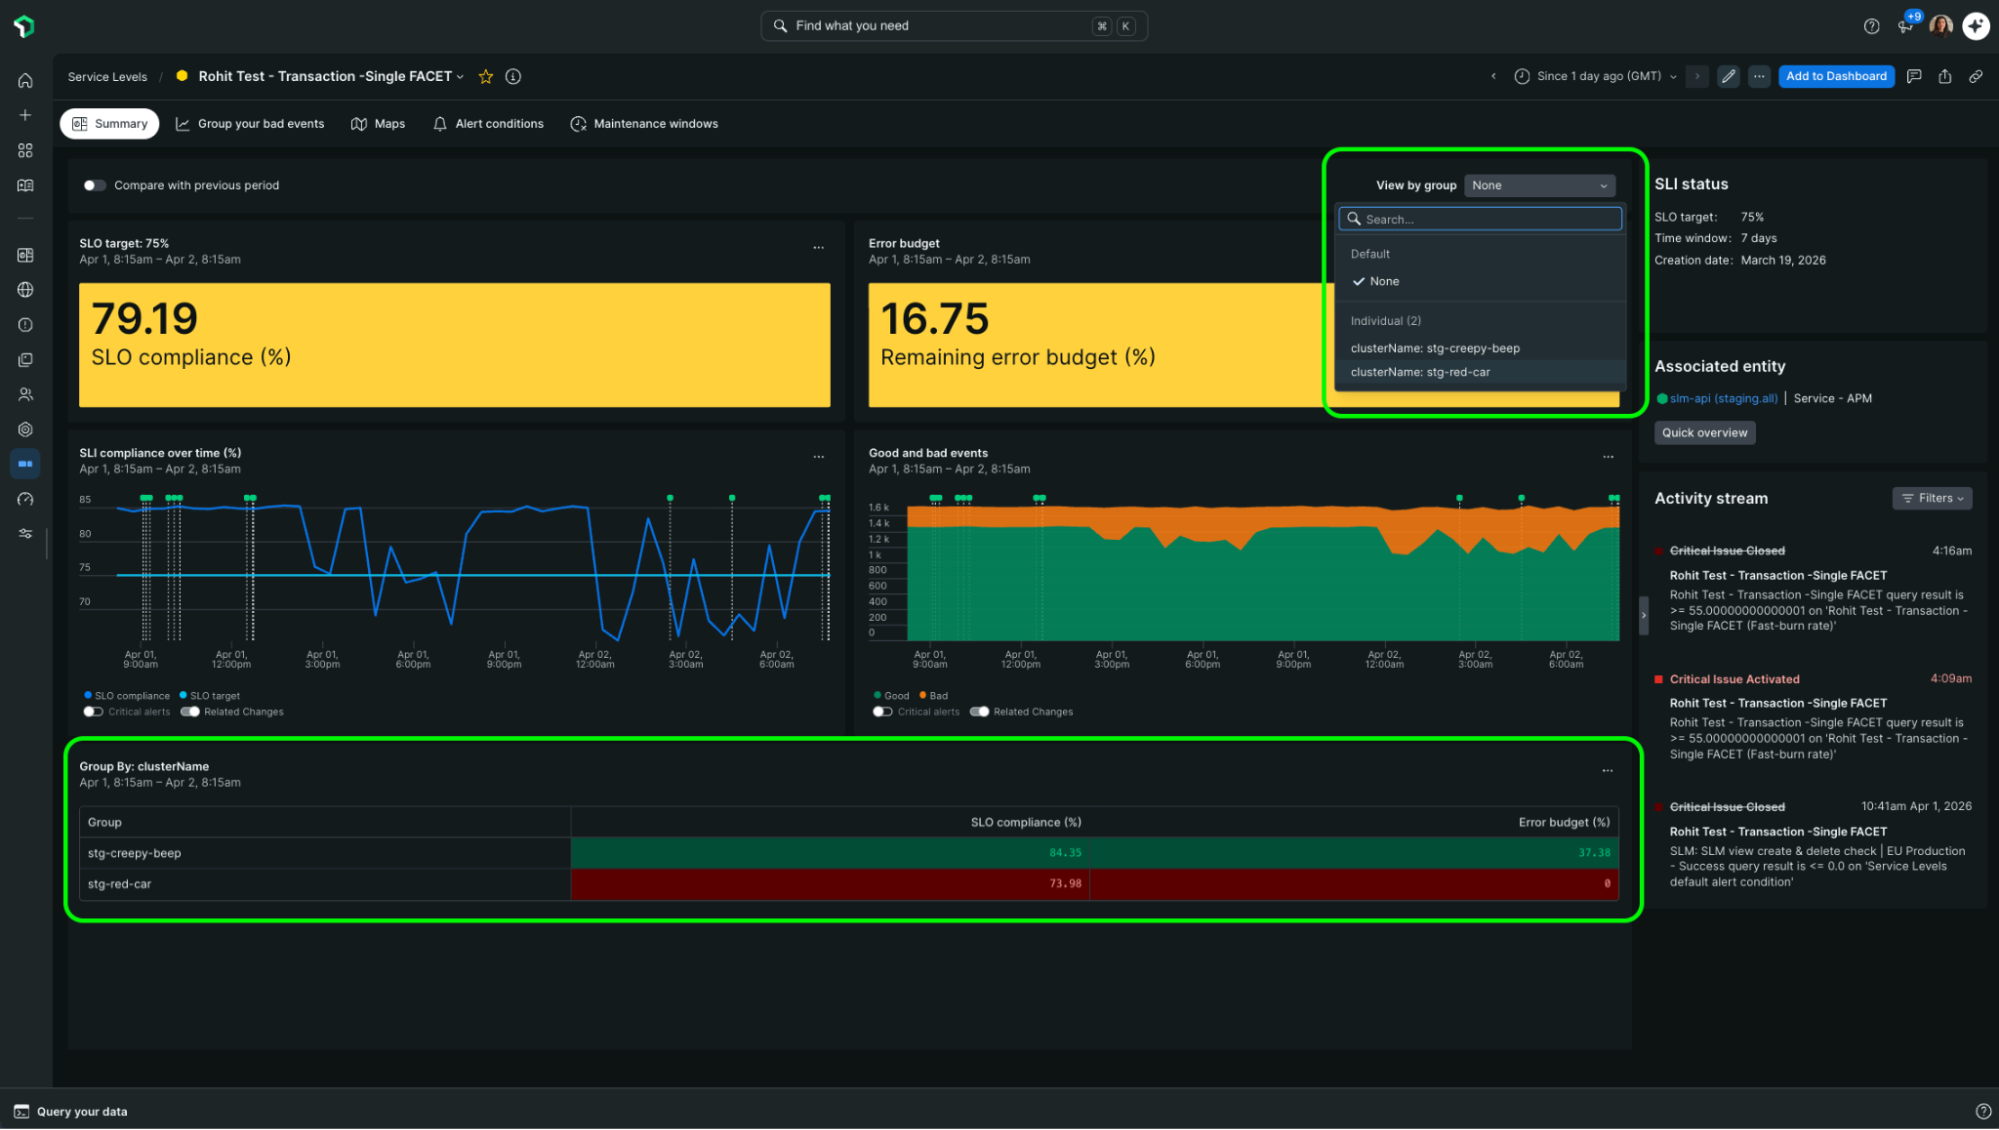Click the 79.19 SLO compliance tile
This screenshot has height=1130, width=1999.
click(x=454, y=345)
